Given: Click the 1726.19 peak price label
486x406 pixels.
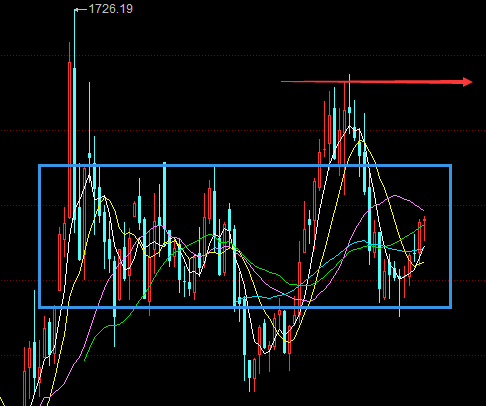Looking at the screenshot, I should click(x=111, y=9).
